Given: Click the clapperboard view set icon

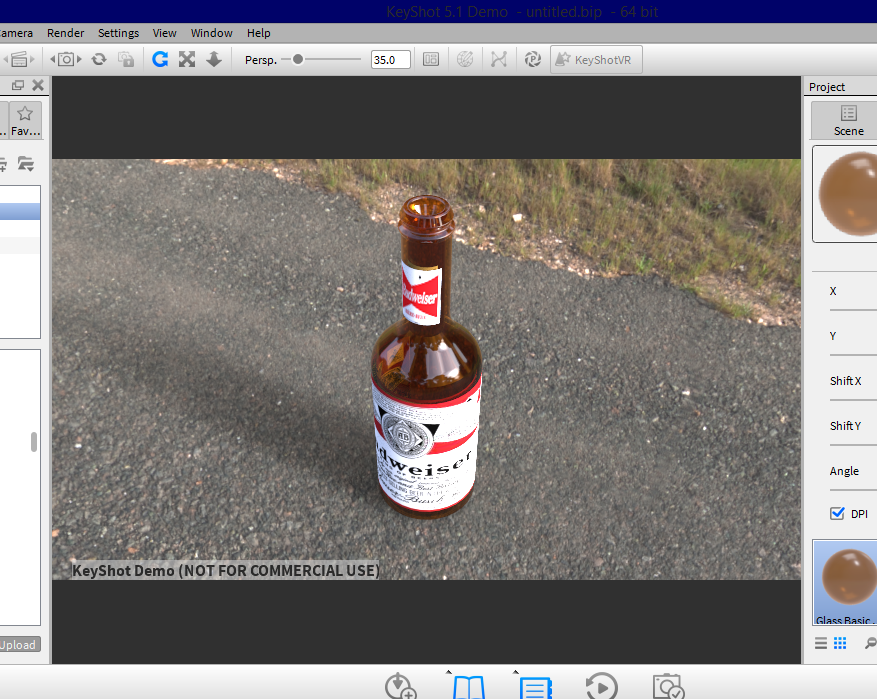Looking at the screenshot, I should click(x=19, y=59).
